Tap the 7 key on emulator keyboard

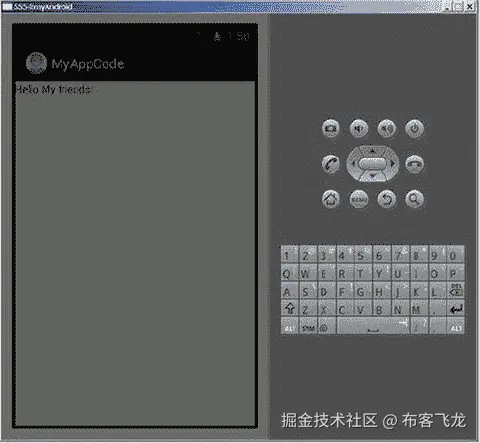point(401,255)
